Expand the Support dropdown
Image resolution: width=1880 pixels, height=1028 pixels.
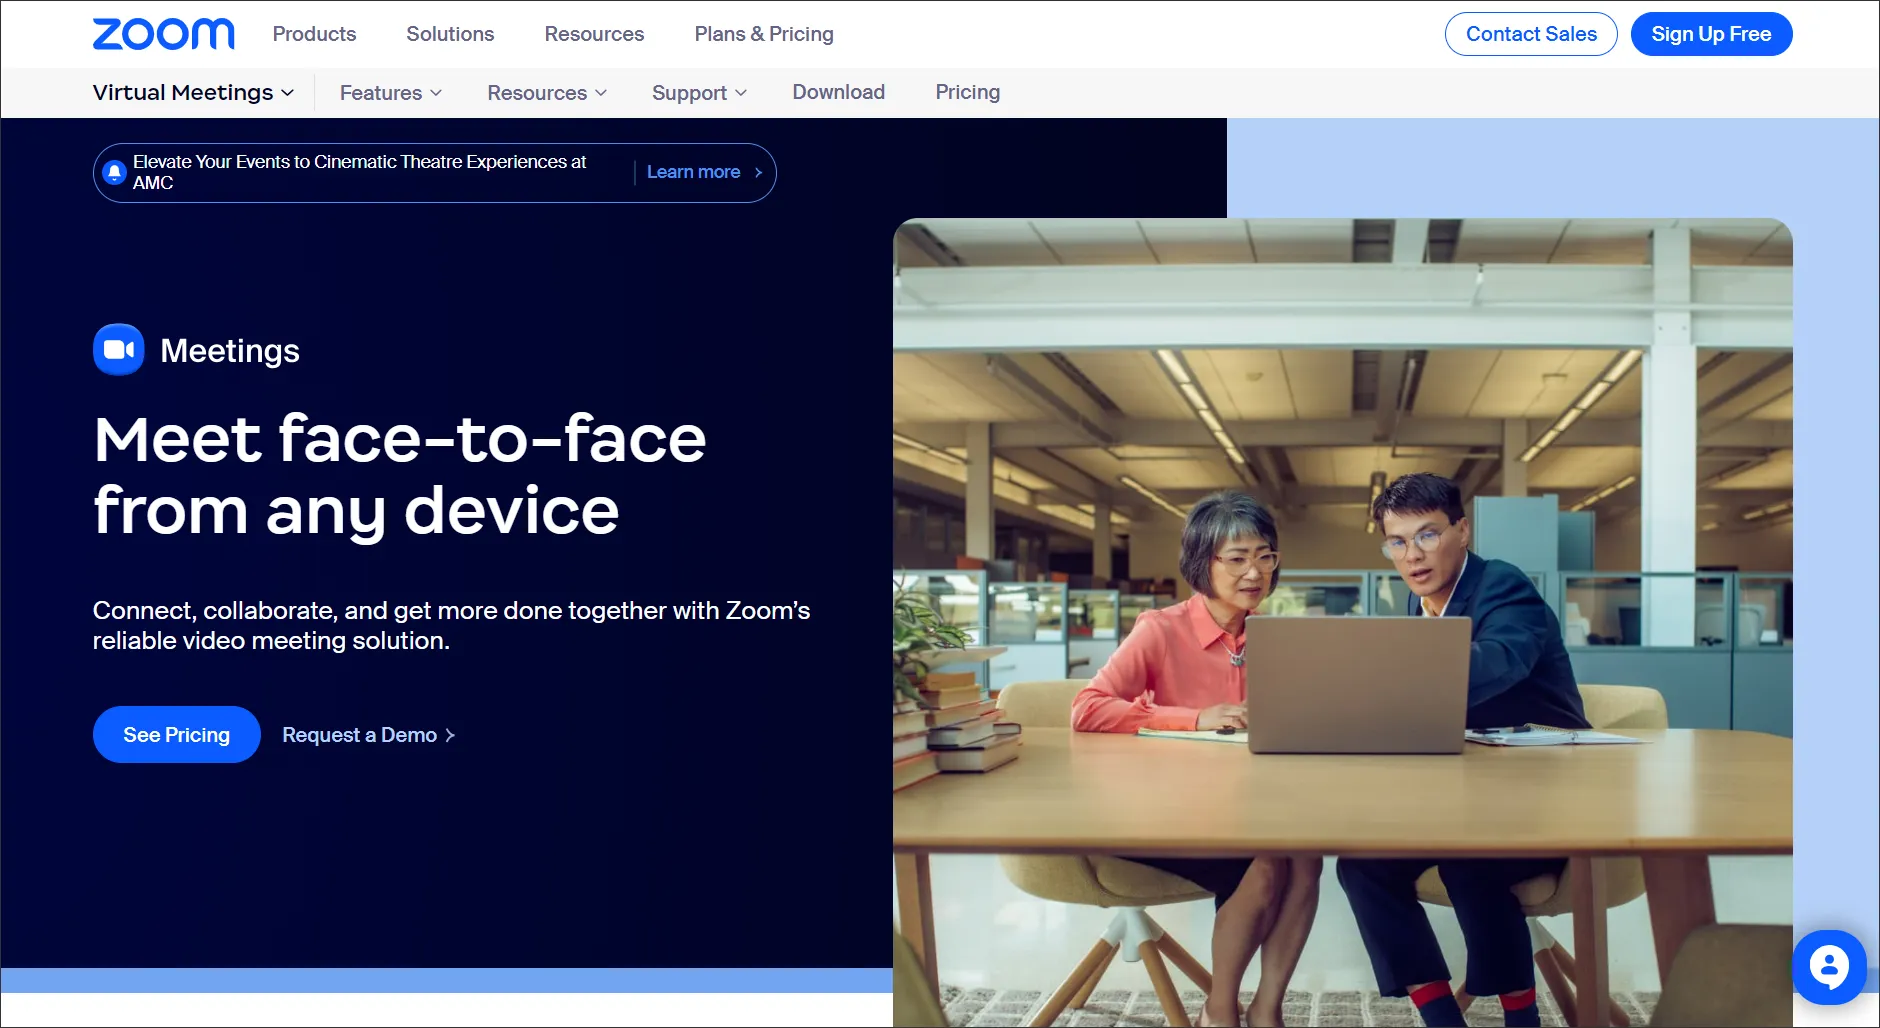point(699,93)
